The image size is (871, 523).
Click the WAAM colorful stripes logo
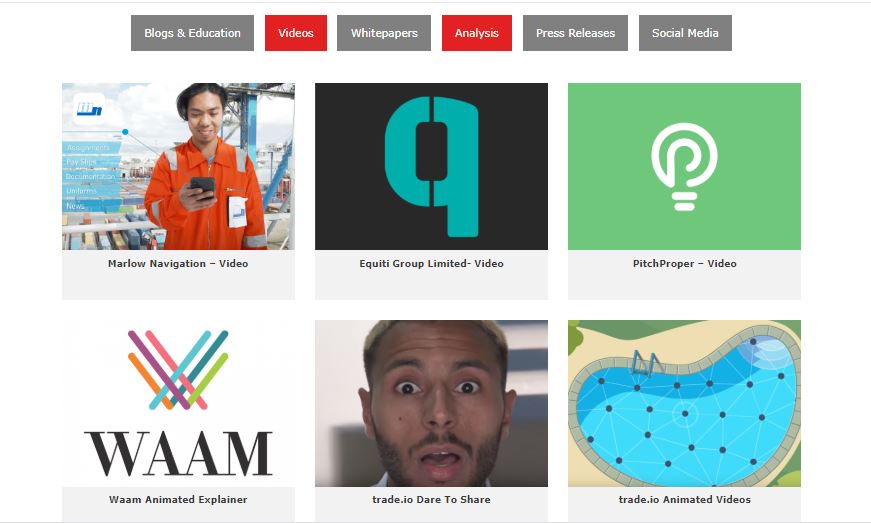[x=178, y=370]
